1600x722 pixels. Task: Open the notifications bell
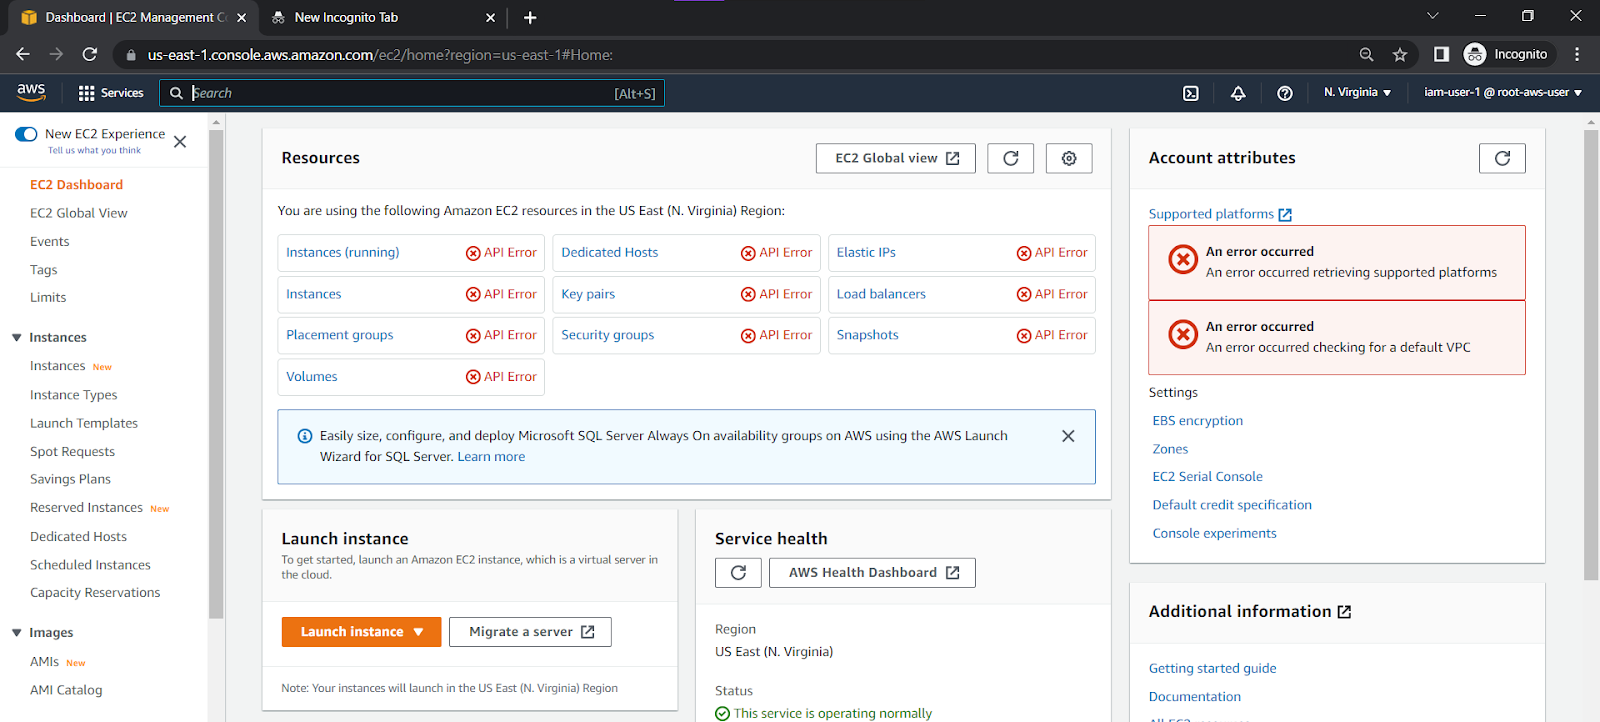tap(1238, 93)
